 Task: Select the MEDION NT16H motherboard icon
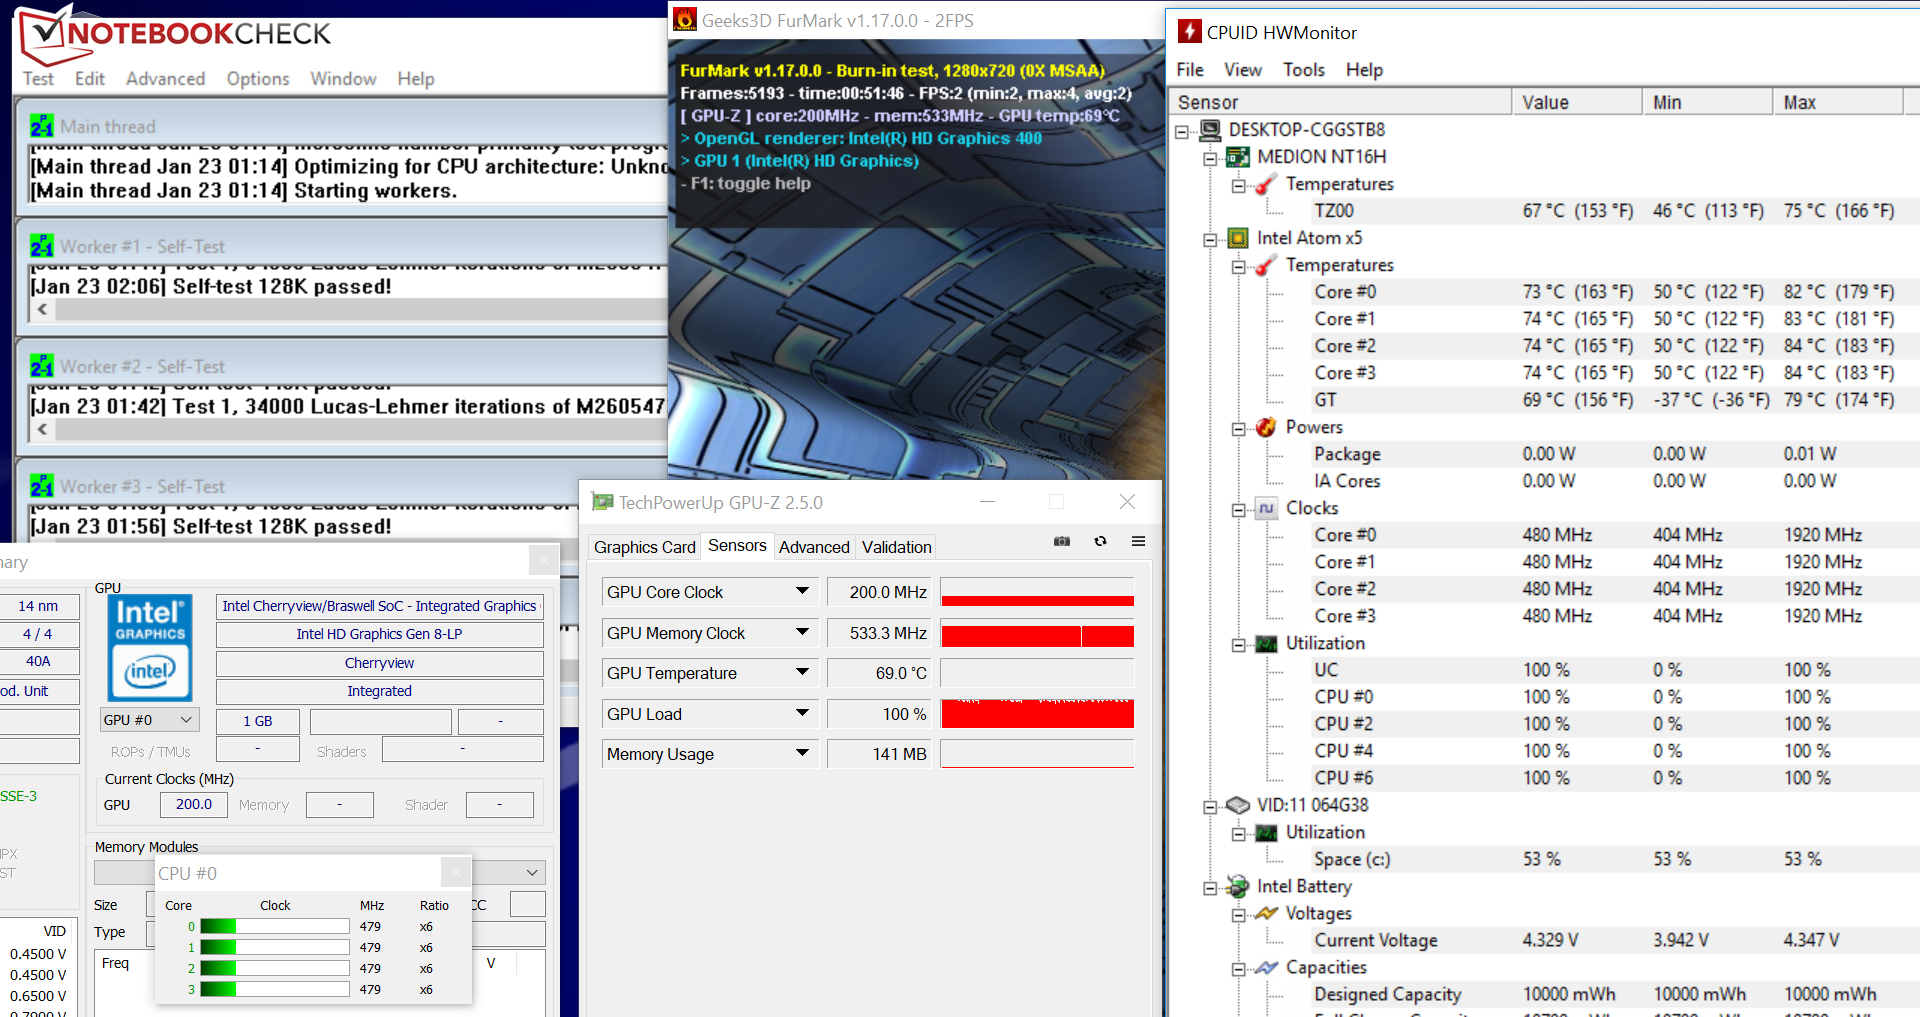[x=1238, y=157]
